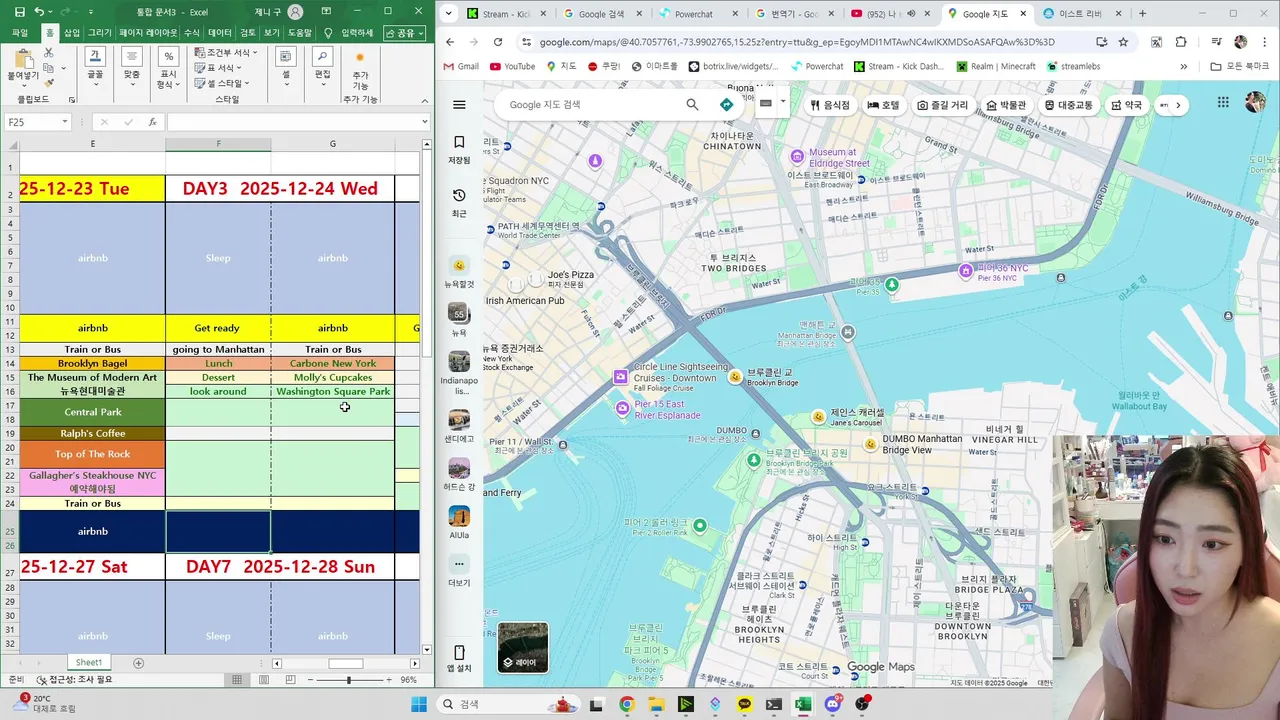
Task: Insert function using the fx icon
Action: [152, 122]
